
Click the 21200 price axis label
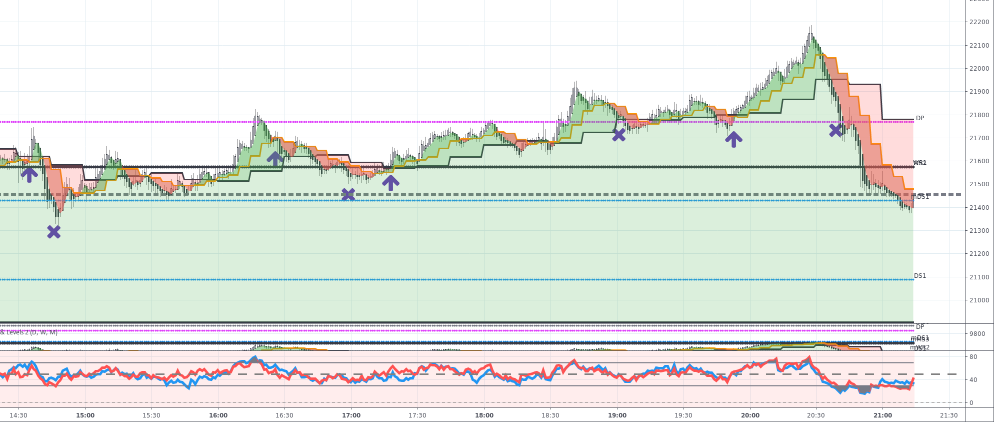pyautogui.click(x=980, y=254)
